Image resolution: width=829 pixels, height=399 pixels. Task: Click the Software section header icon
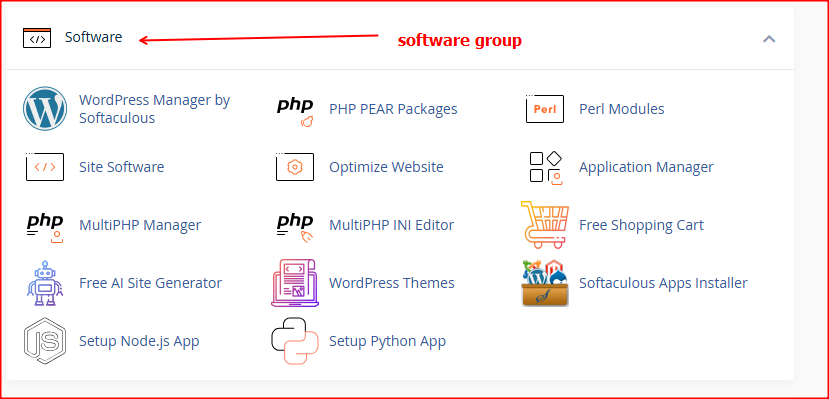click(x=37, y=38)
